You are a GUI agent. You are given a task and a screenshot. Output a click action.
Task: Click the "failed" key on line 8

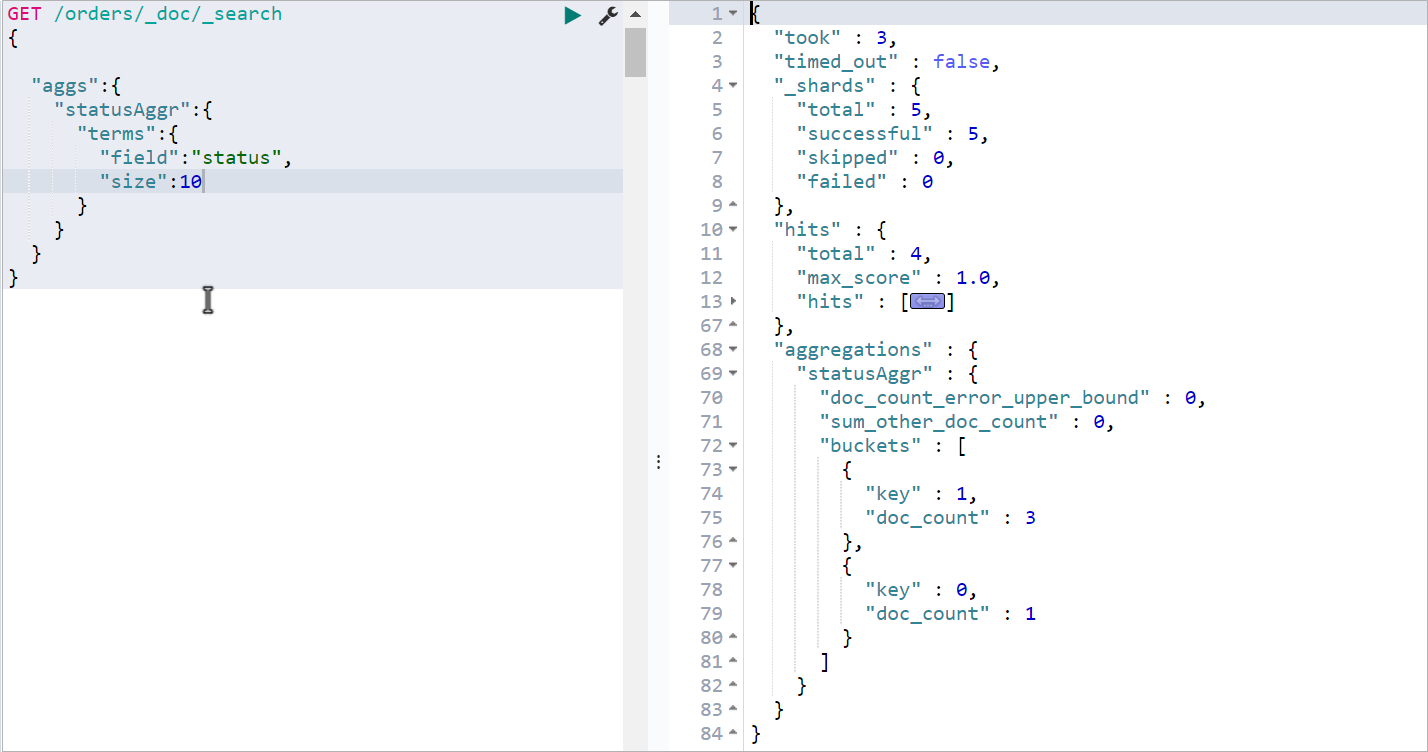click(x=842, y=182)
